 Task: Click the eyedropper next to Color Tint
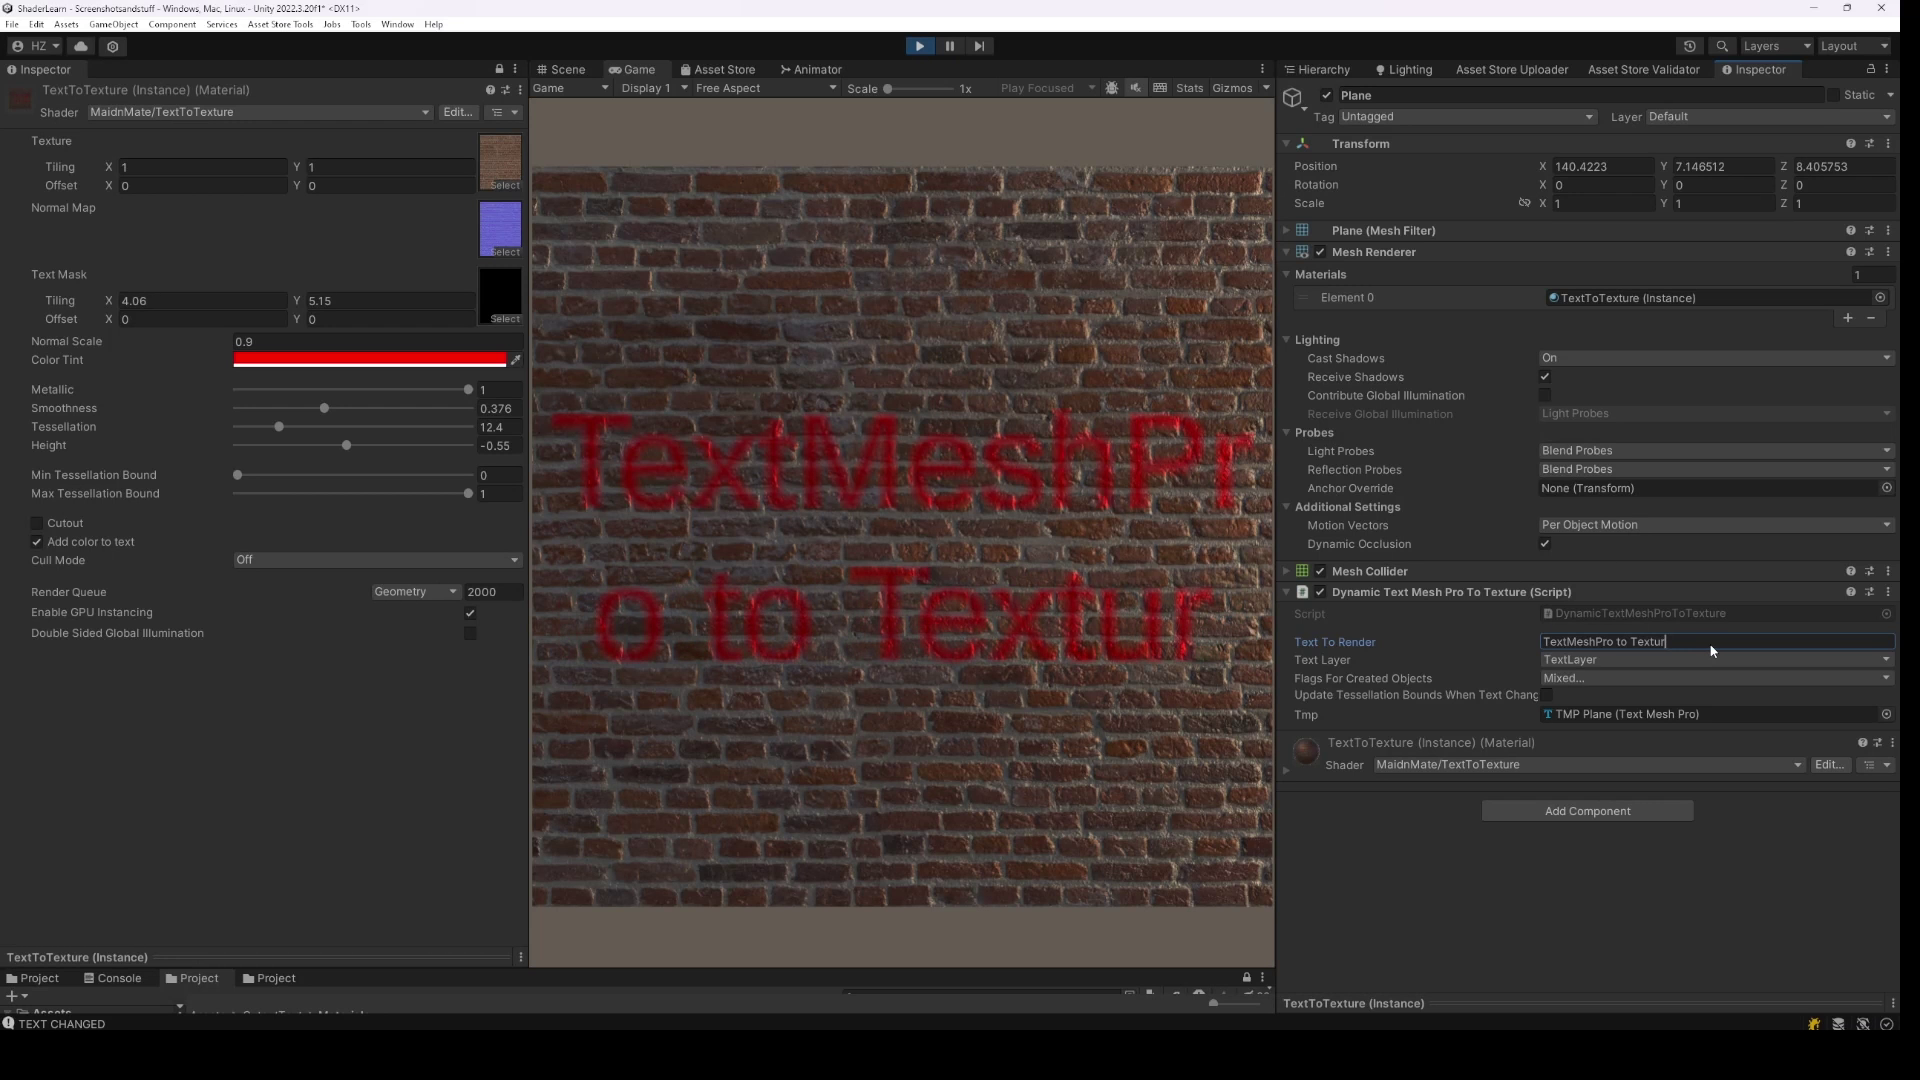click(516, 360)
